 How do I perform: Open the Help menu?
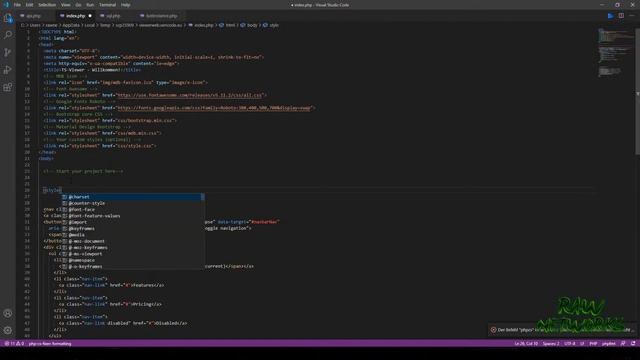(x=125, y=5)
